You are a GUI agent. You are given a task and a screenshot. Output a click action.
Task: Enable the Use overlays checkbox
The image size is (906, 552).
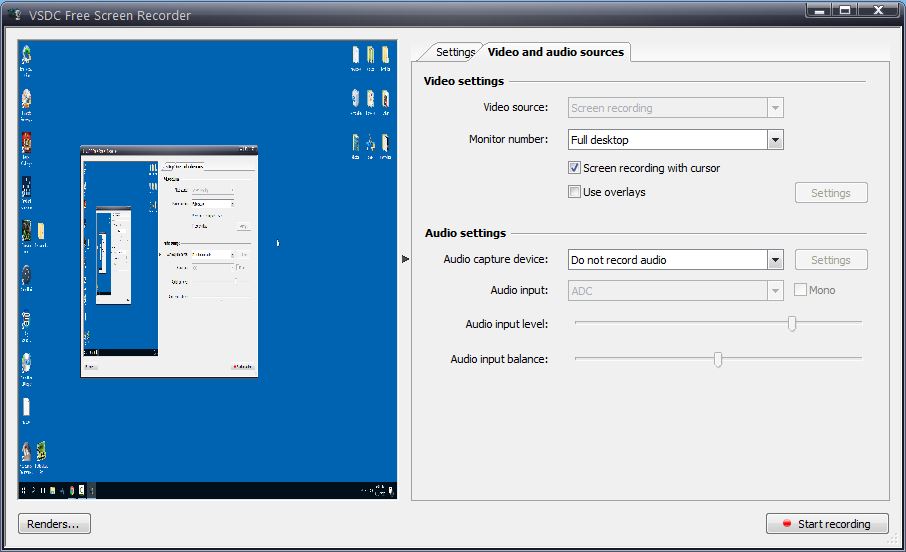click(x=574, y=192)
